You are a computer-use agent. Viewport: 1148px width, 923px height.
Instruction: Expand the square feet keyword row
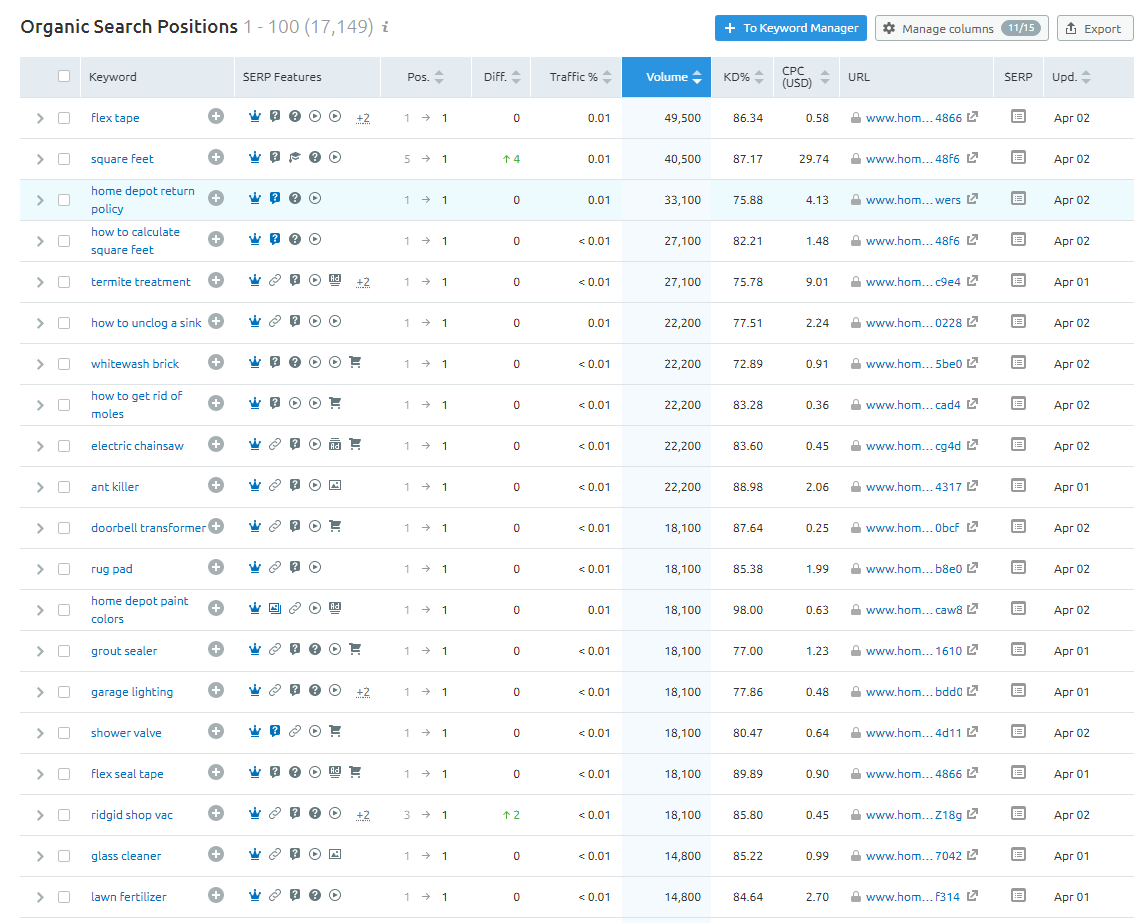39,158
